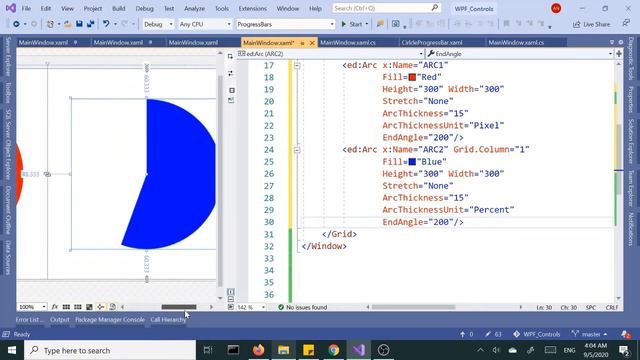Screen dimensions: 640x360
Task: Open the Package Manager Console tab
Action: coord(110,320)
